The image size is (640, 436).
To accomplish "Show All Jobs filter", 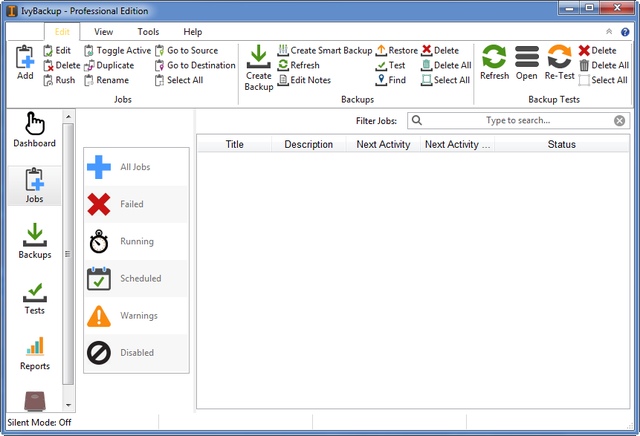I will pyautogui.click(x=136, y=167).
